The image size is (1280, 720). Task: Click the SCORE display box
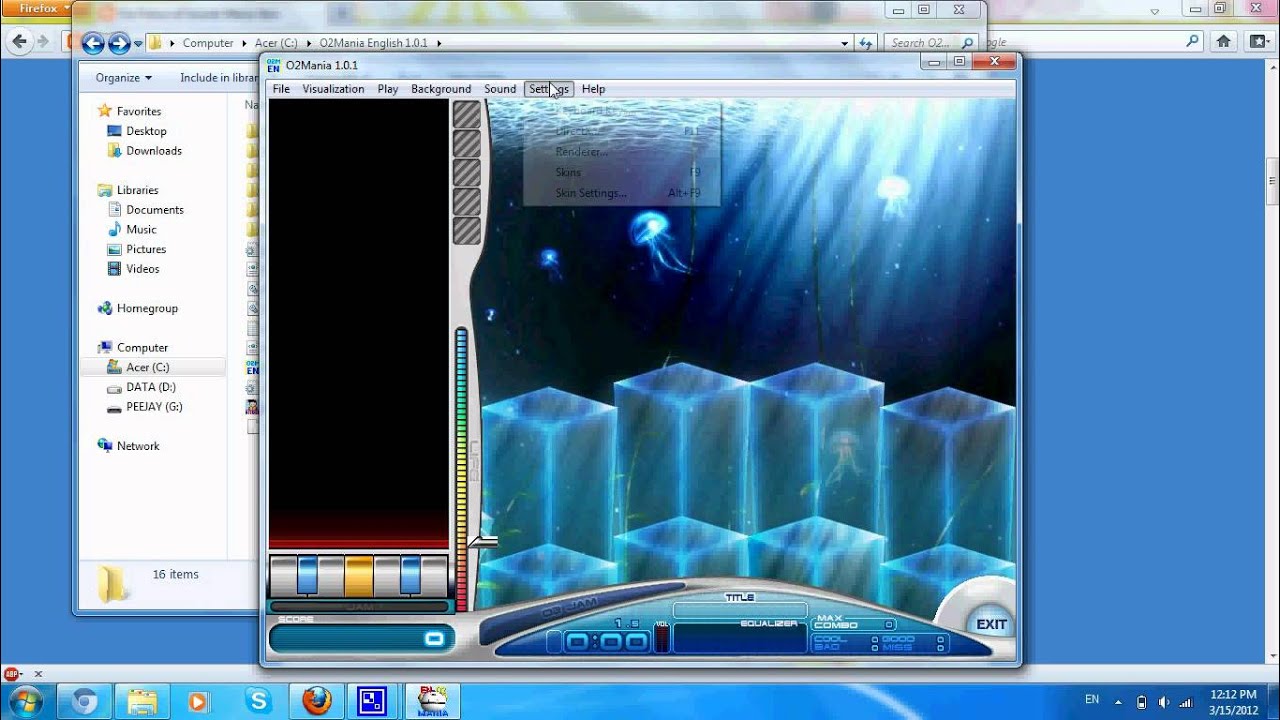[x=361, y=638]
